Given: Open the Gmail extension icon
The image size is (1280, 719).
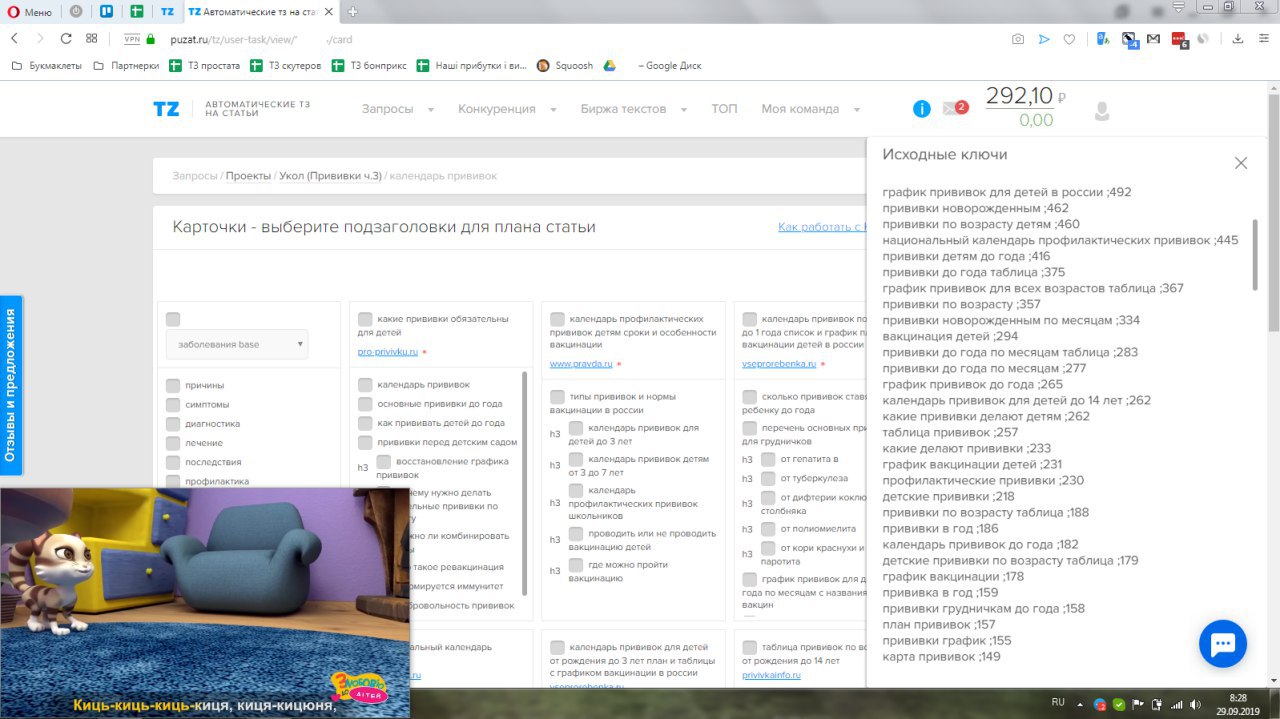Looking at the screenshot, I should pos(1153,39).
